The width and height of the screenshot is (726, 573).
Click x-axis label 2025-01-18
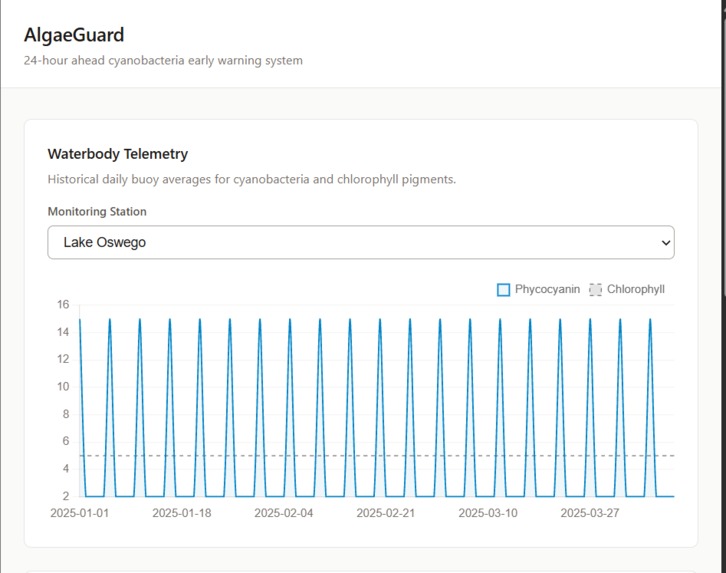point(182,513)
